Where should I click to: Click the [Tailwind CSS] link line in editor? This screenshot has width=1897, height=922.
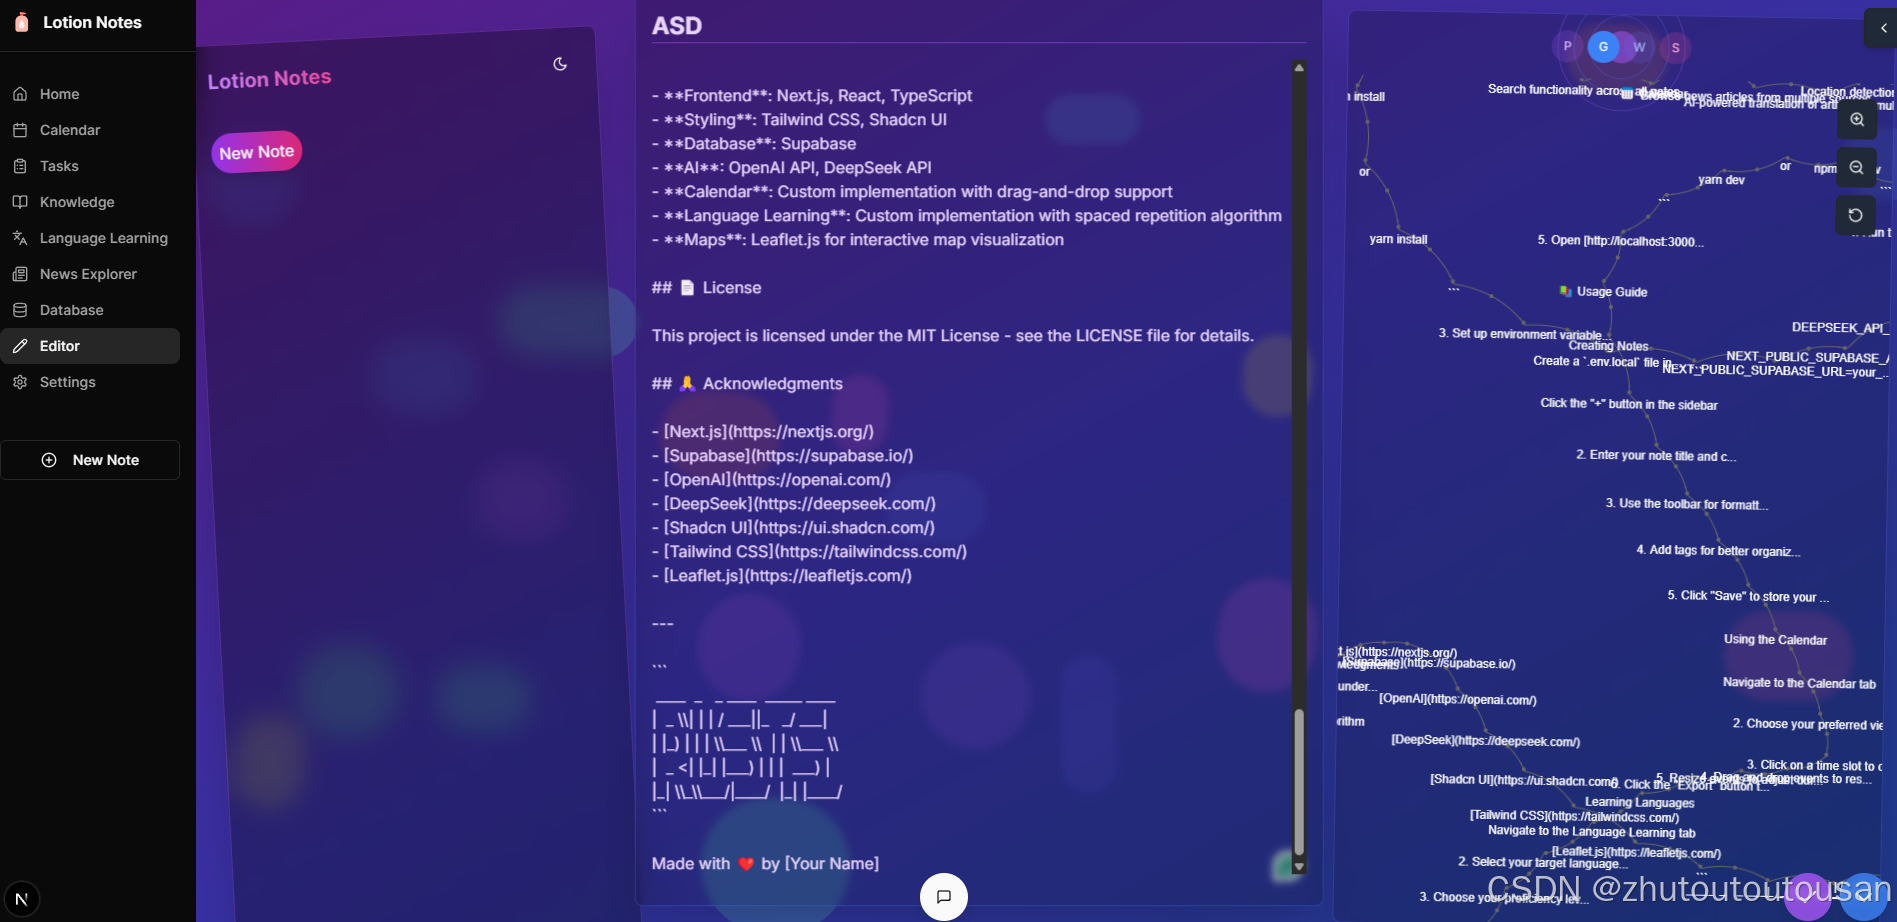pos(809,552)
